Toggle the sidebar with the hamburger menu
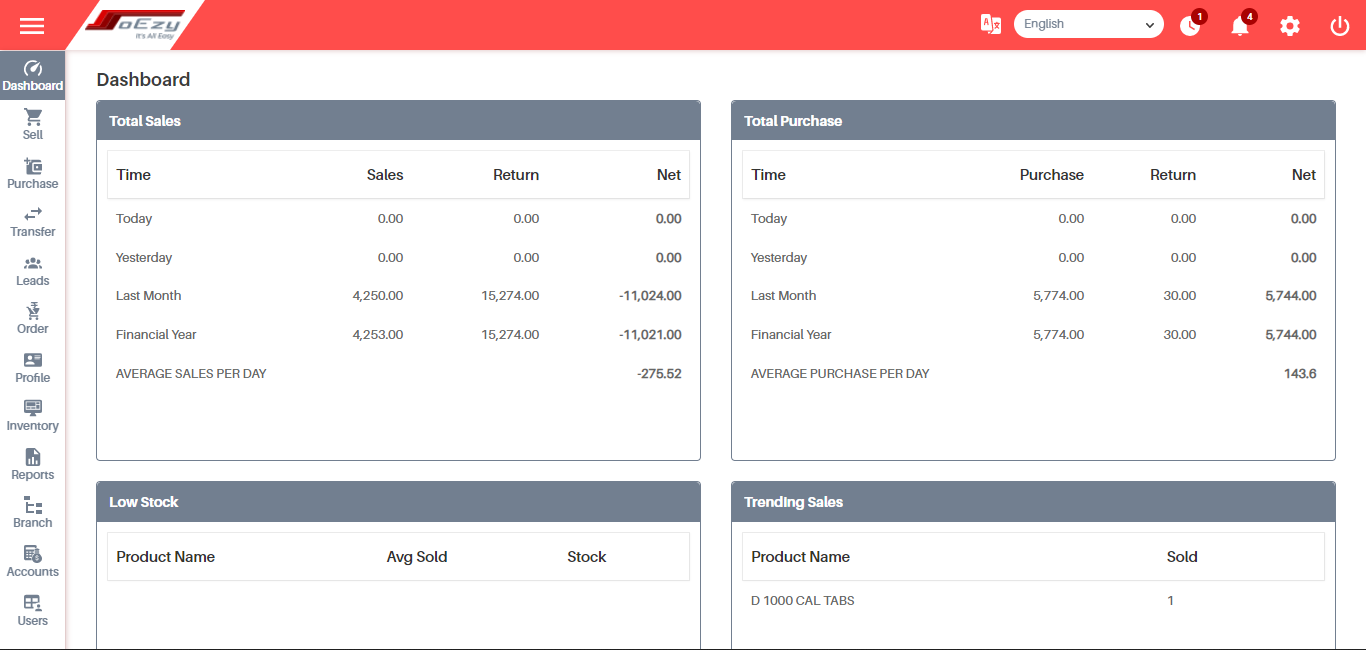 [x=32, y=25]
